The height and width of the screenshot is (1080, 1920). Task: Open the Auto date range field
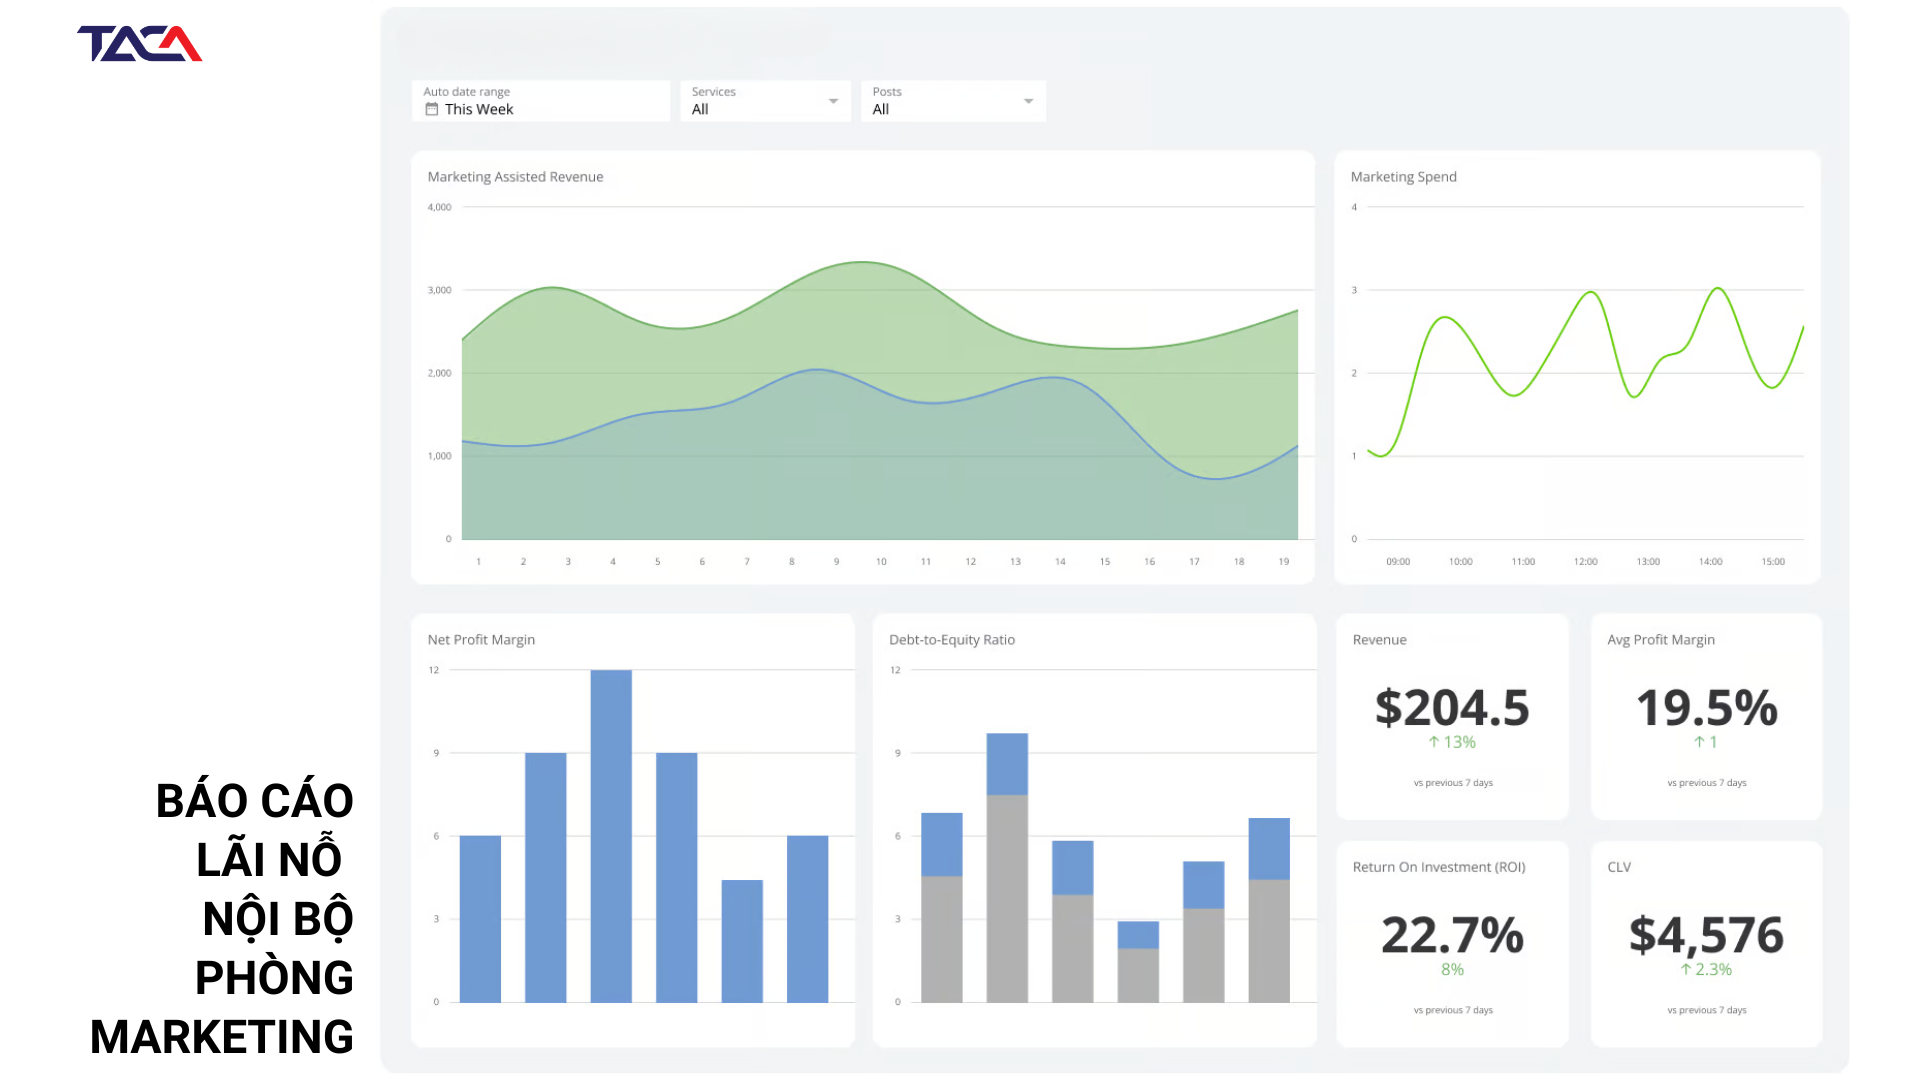541,101
